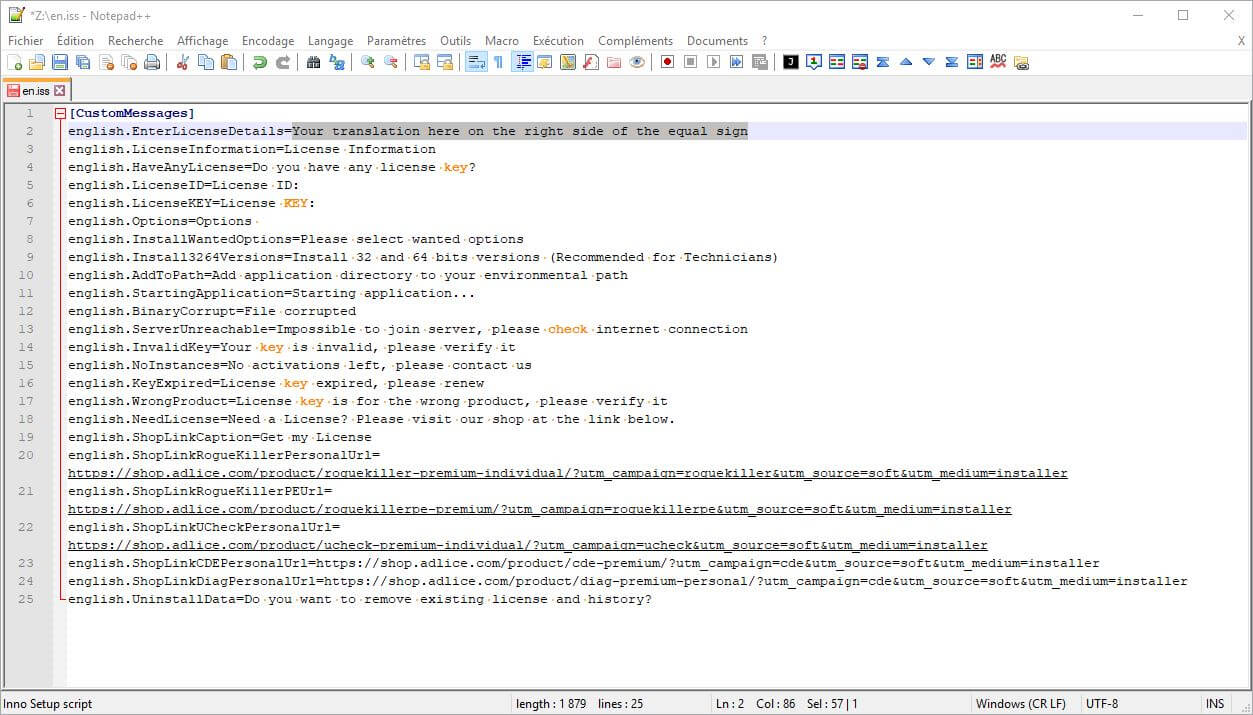Click the Zoom in magnifier icon
This screenshot has width=1253, height=715.
click(368, 63)
